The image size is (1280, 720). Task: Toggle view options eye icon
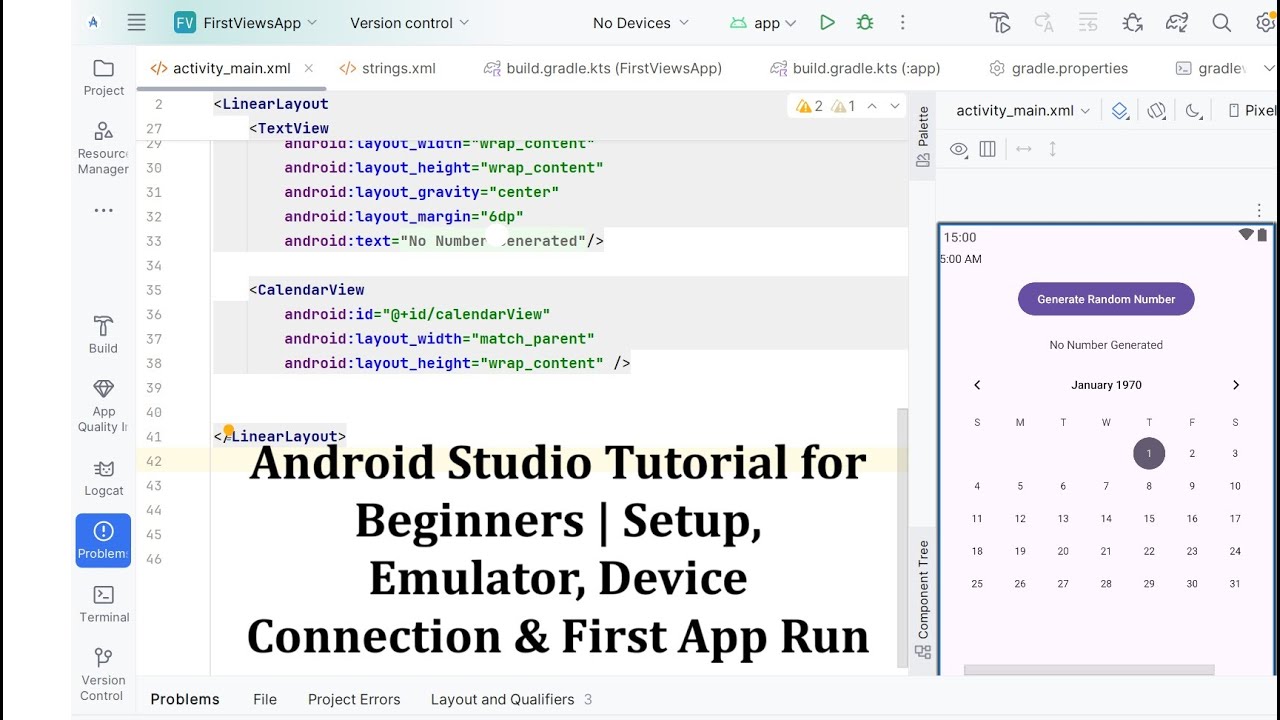958,149
